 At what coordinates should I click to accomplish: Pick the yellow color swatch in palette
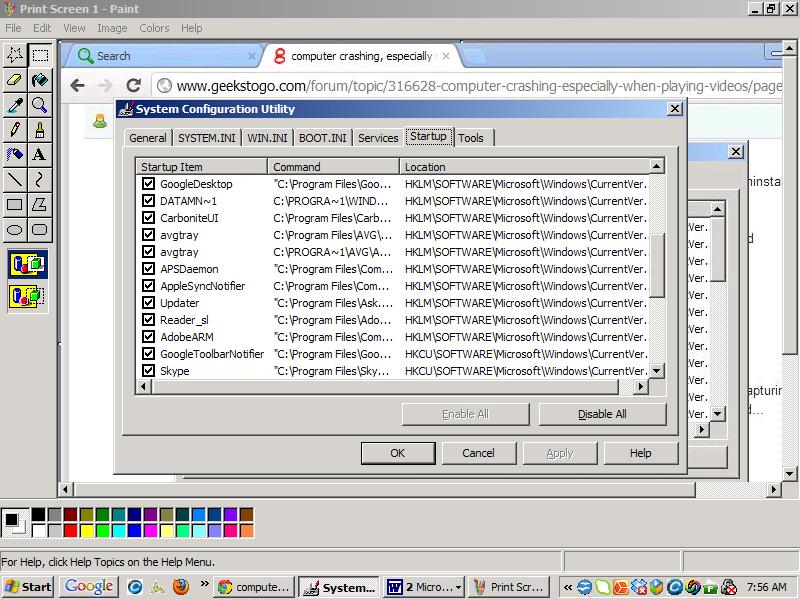click(x=87, y=531)
